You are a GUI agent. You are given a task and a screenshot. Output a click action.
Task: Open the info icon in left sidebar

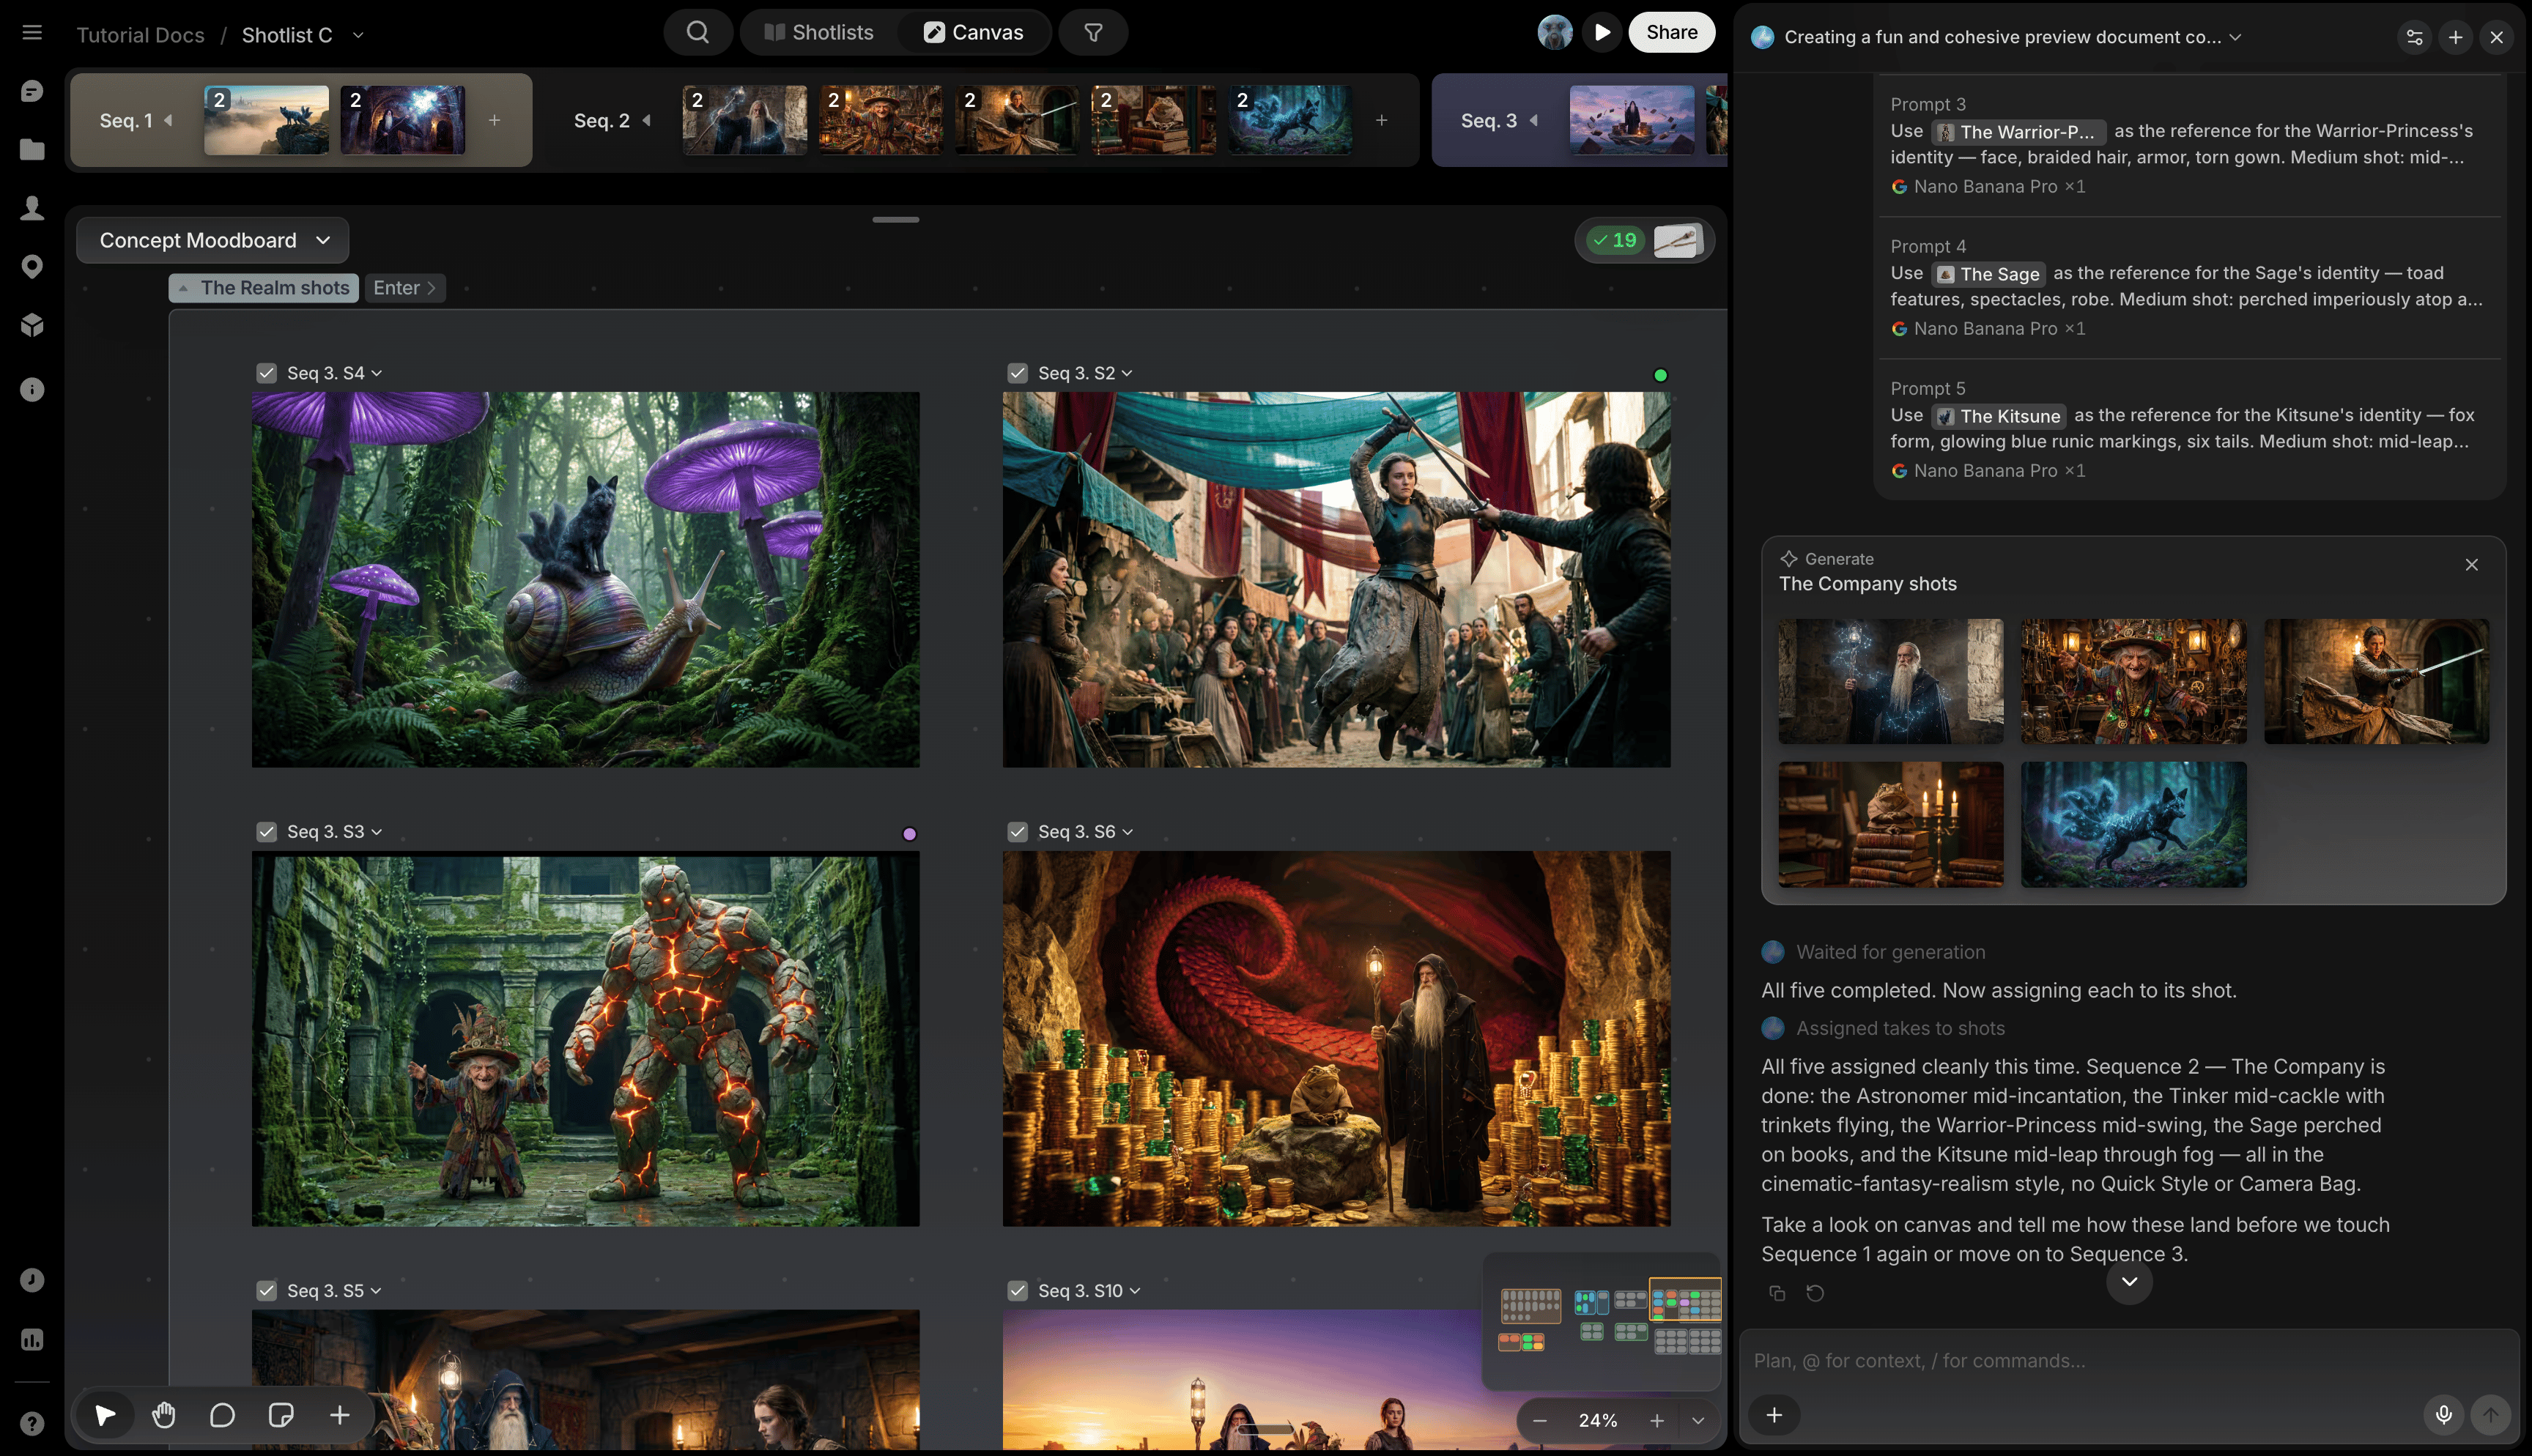click(x=32, y=390)
